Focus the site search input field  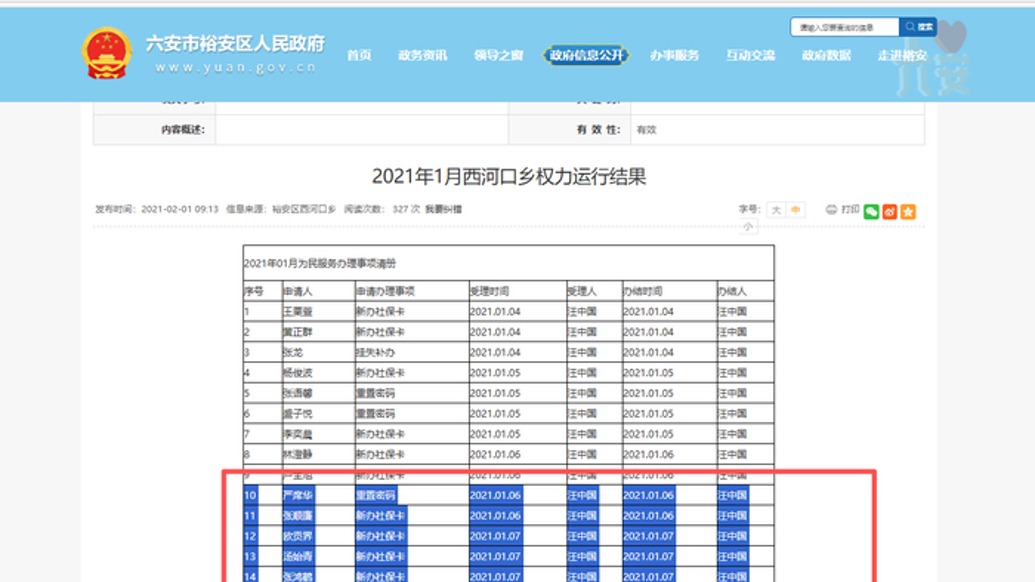(845, 27)
